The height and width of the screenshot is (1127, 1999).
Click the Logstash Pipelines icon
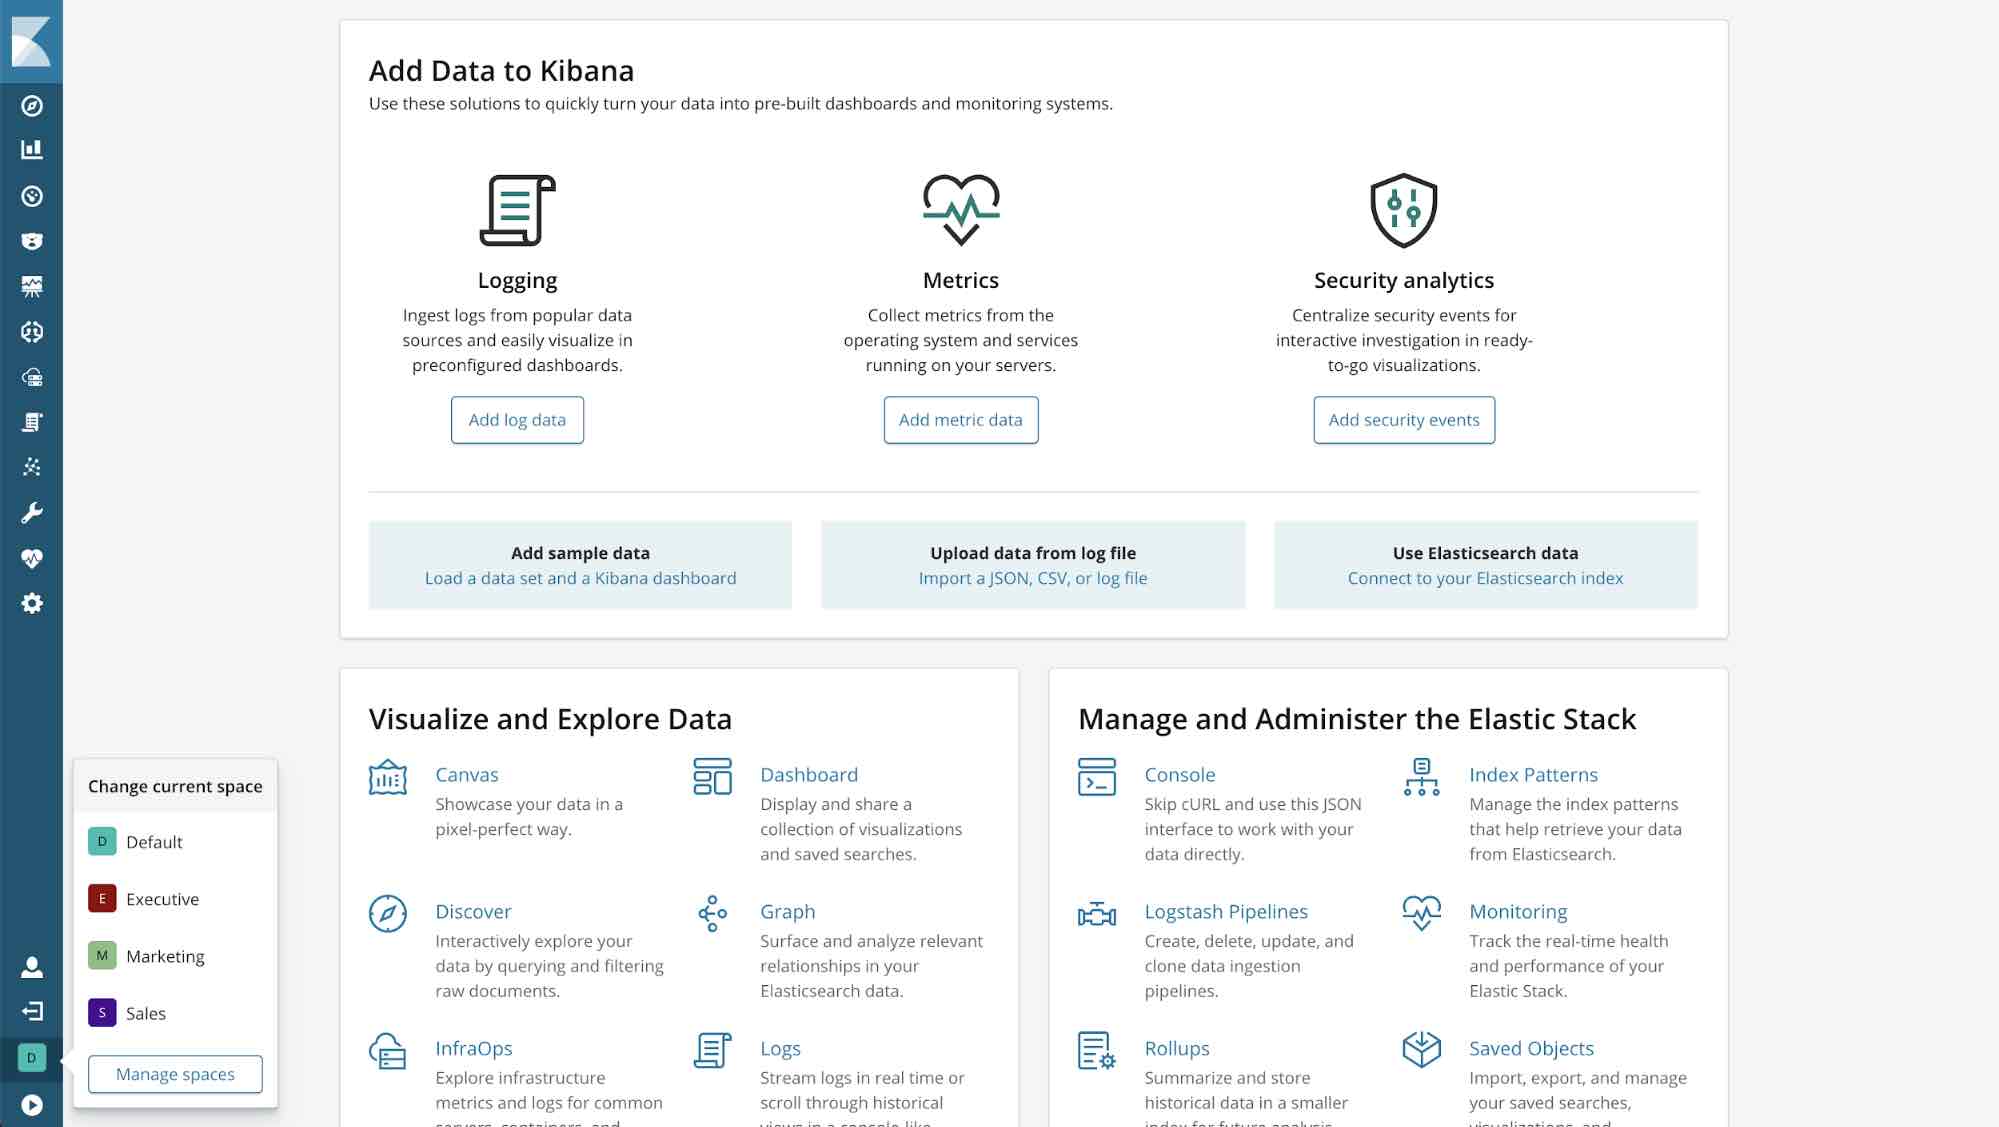click(1097, 914)
